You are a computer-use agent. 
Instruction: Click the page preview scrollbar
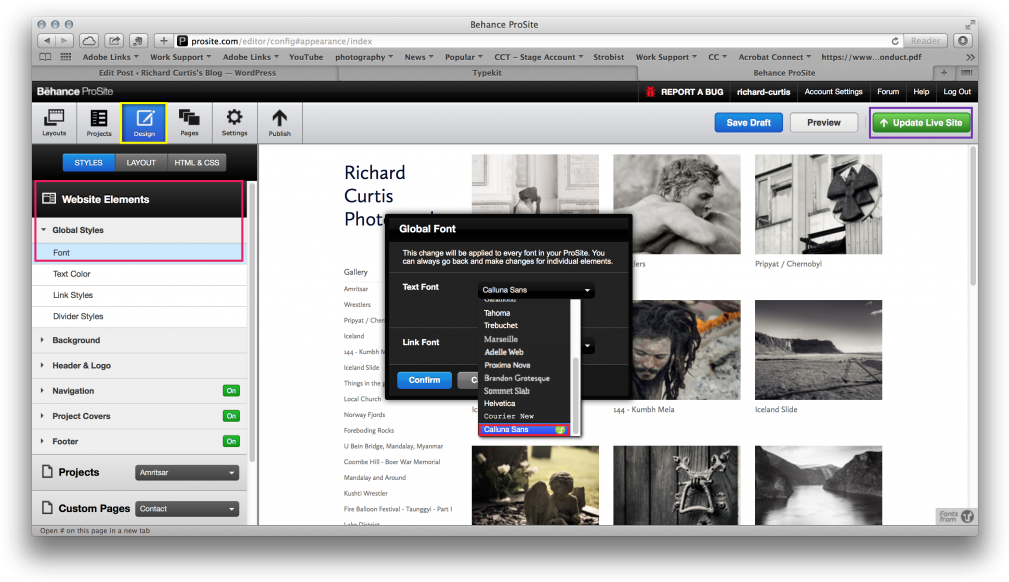click(x=972, y=216)
